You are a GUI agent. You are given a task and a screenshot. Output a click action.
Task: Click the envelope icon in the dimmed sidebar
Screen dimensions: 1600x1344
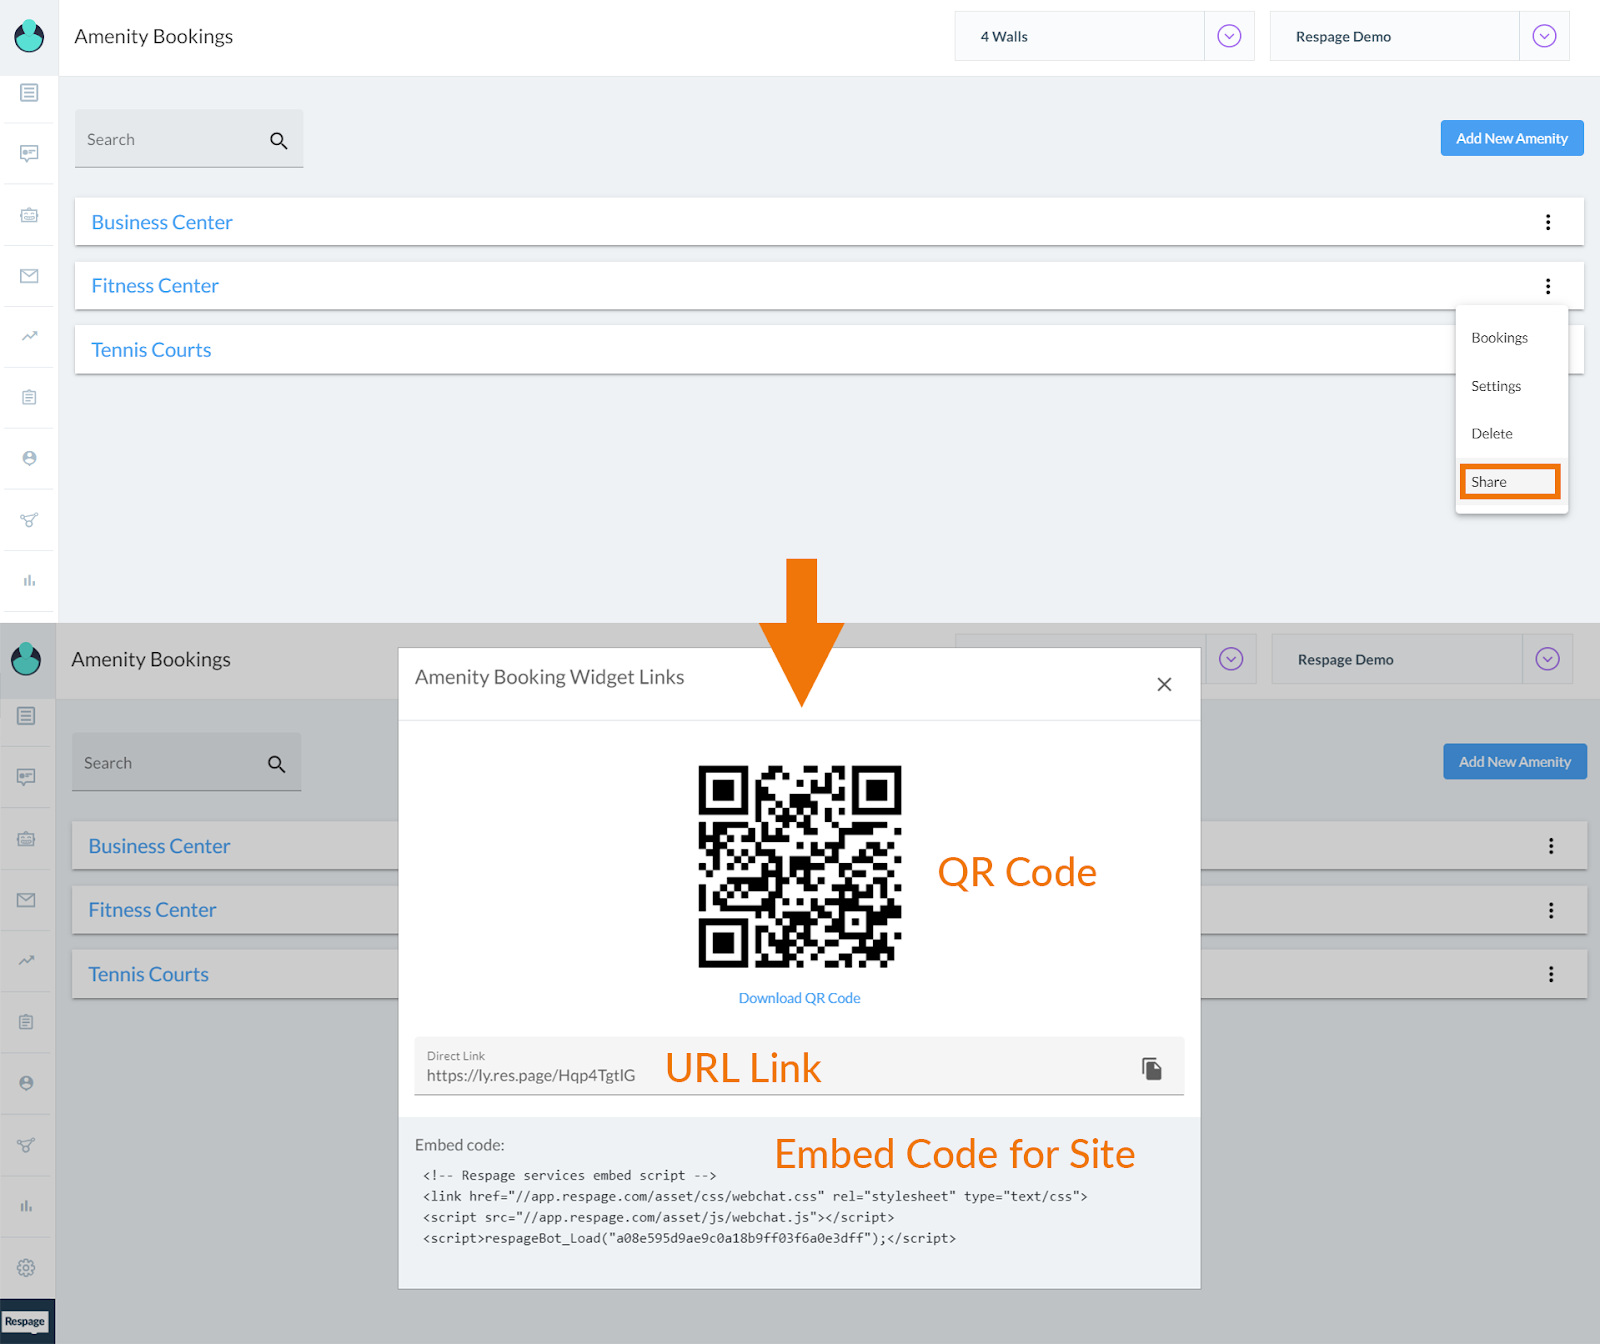[26, 900]
